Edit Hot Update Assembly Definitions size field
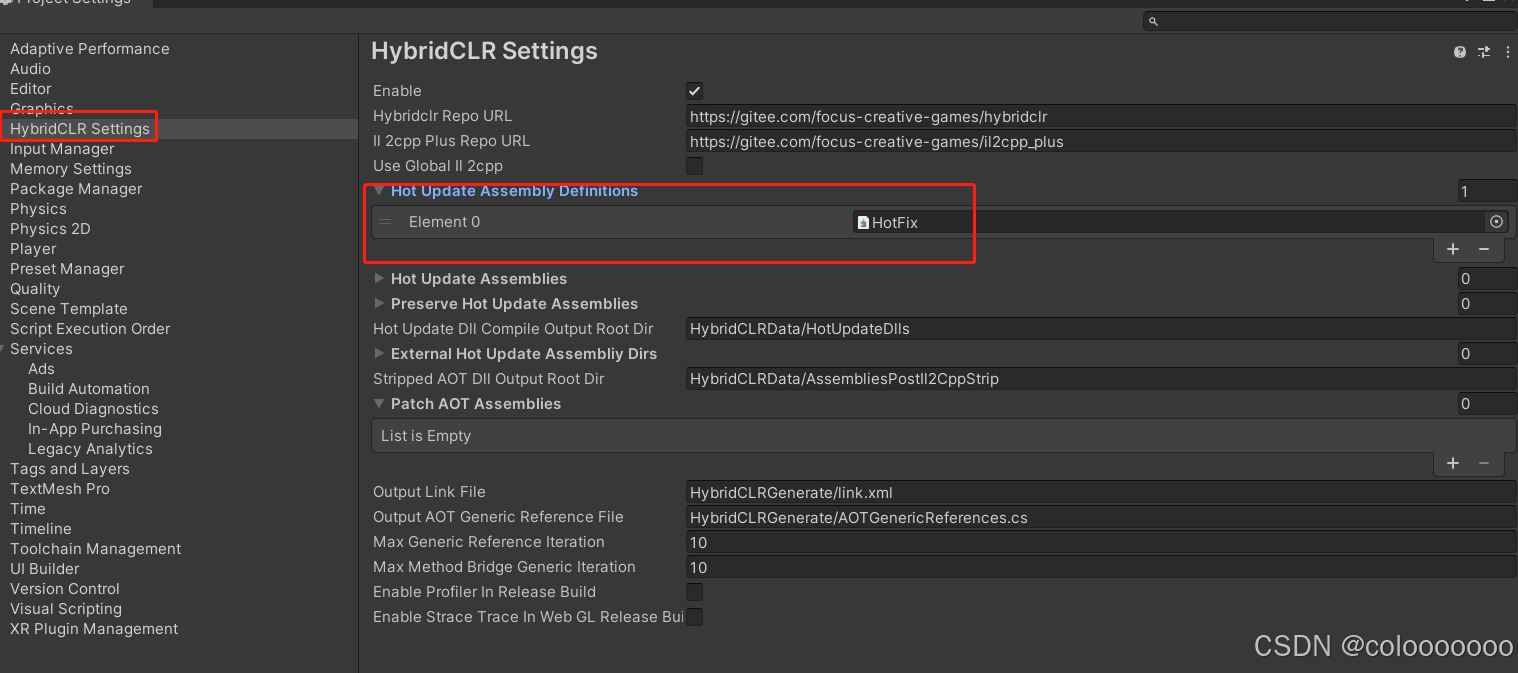Viewport: 1518px width, 673px height. tap(1487, 191)
